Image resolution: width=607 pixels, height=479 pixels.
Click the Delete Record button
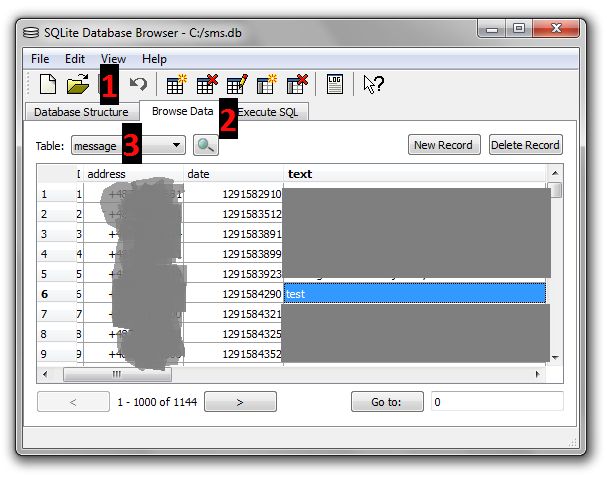tap(525, 145)
